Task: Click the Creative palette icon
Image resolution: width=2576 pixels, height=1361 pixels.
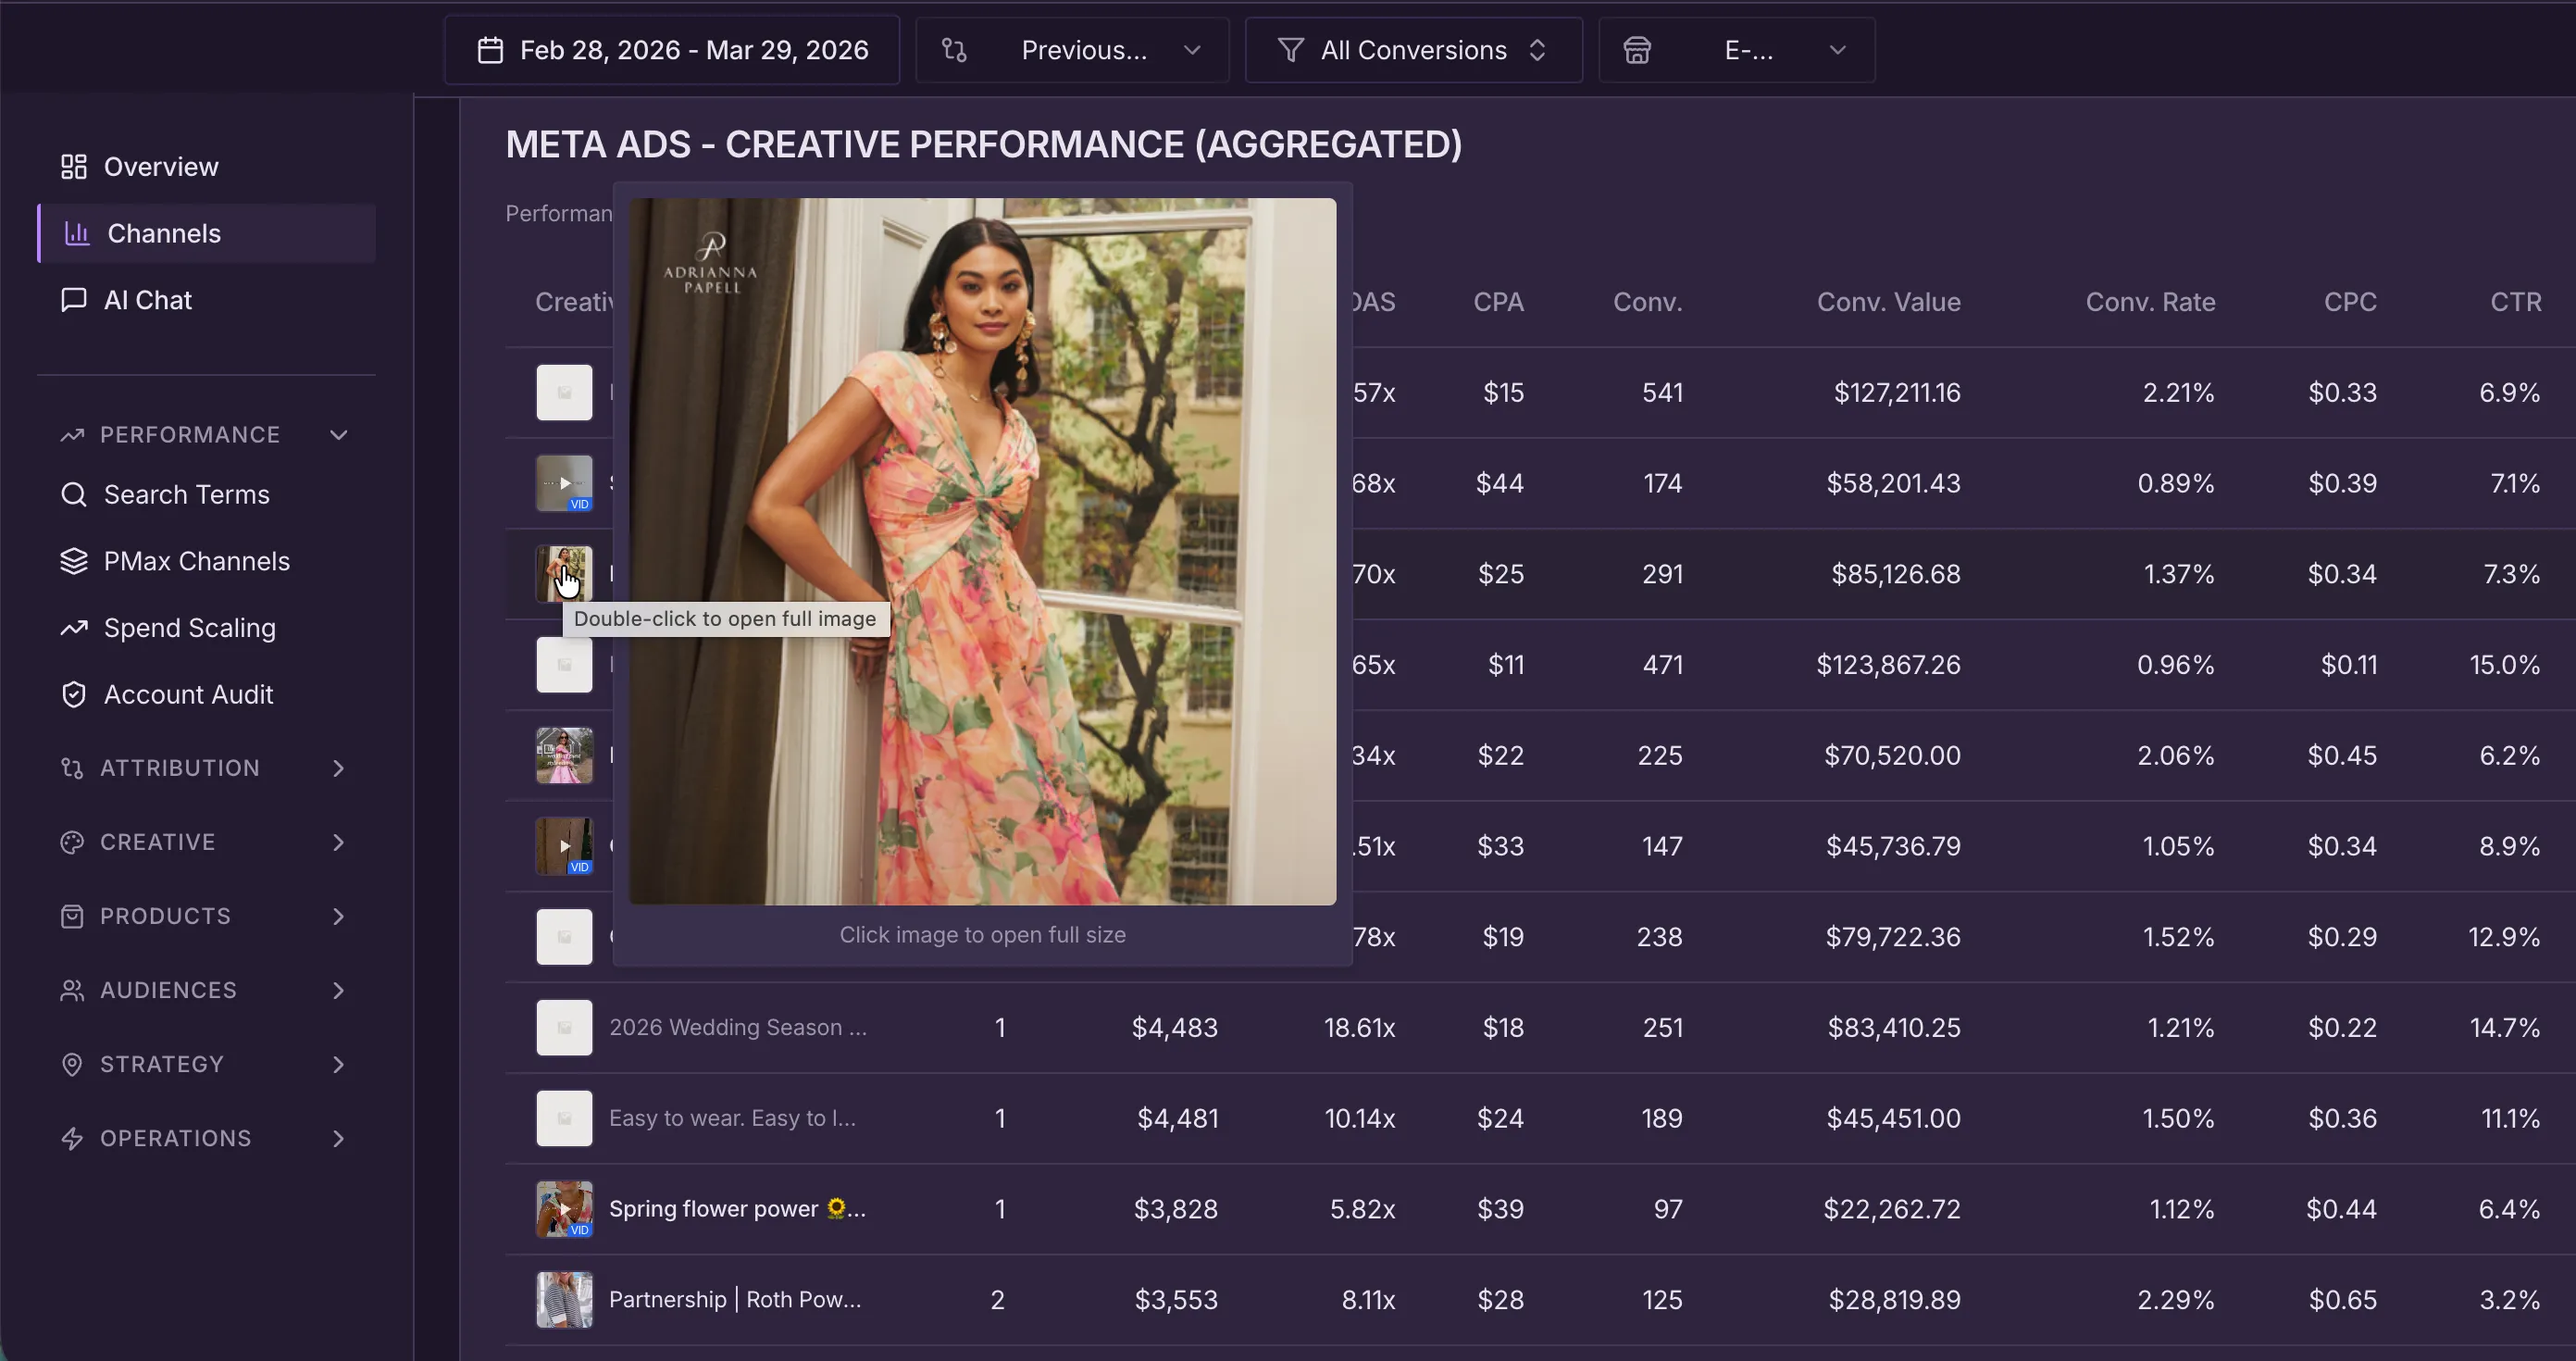Action: pos(72,842)
